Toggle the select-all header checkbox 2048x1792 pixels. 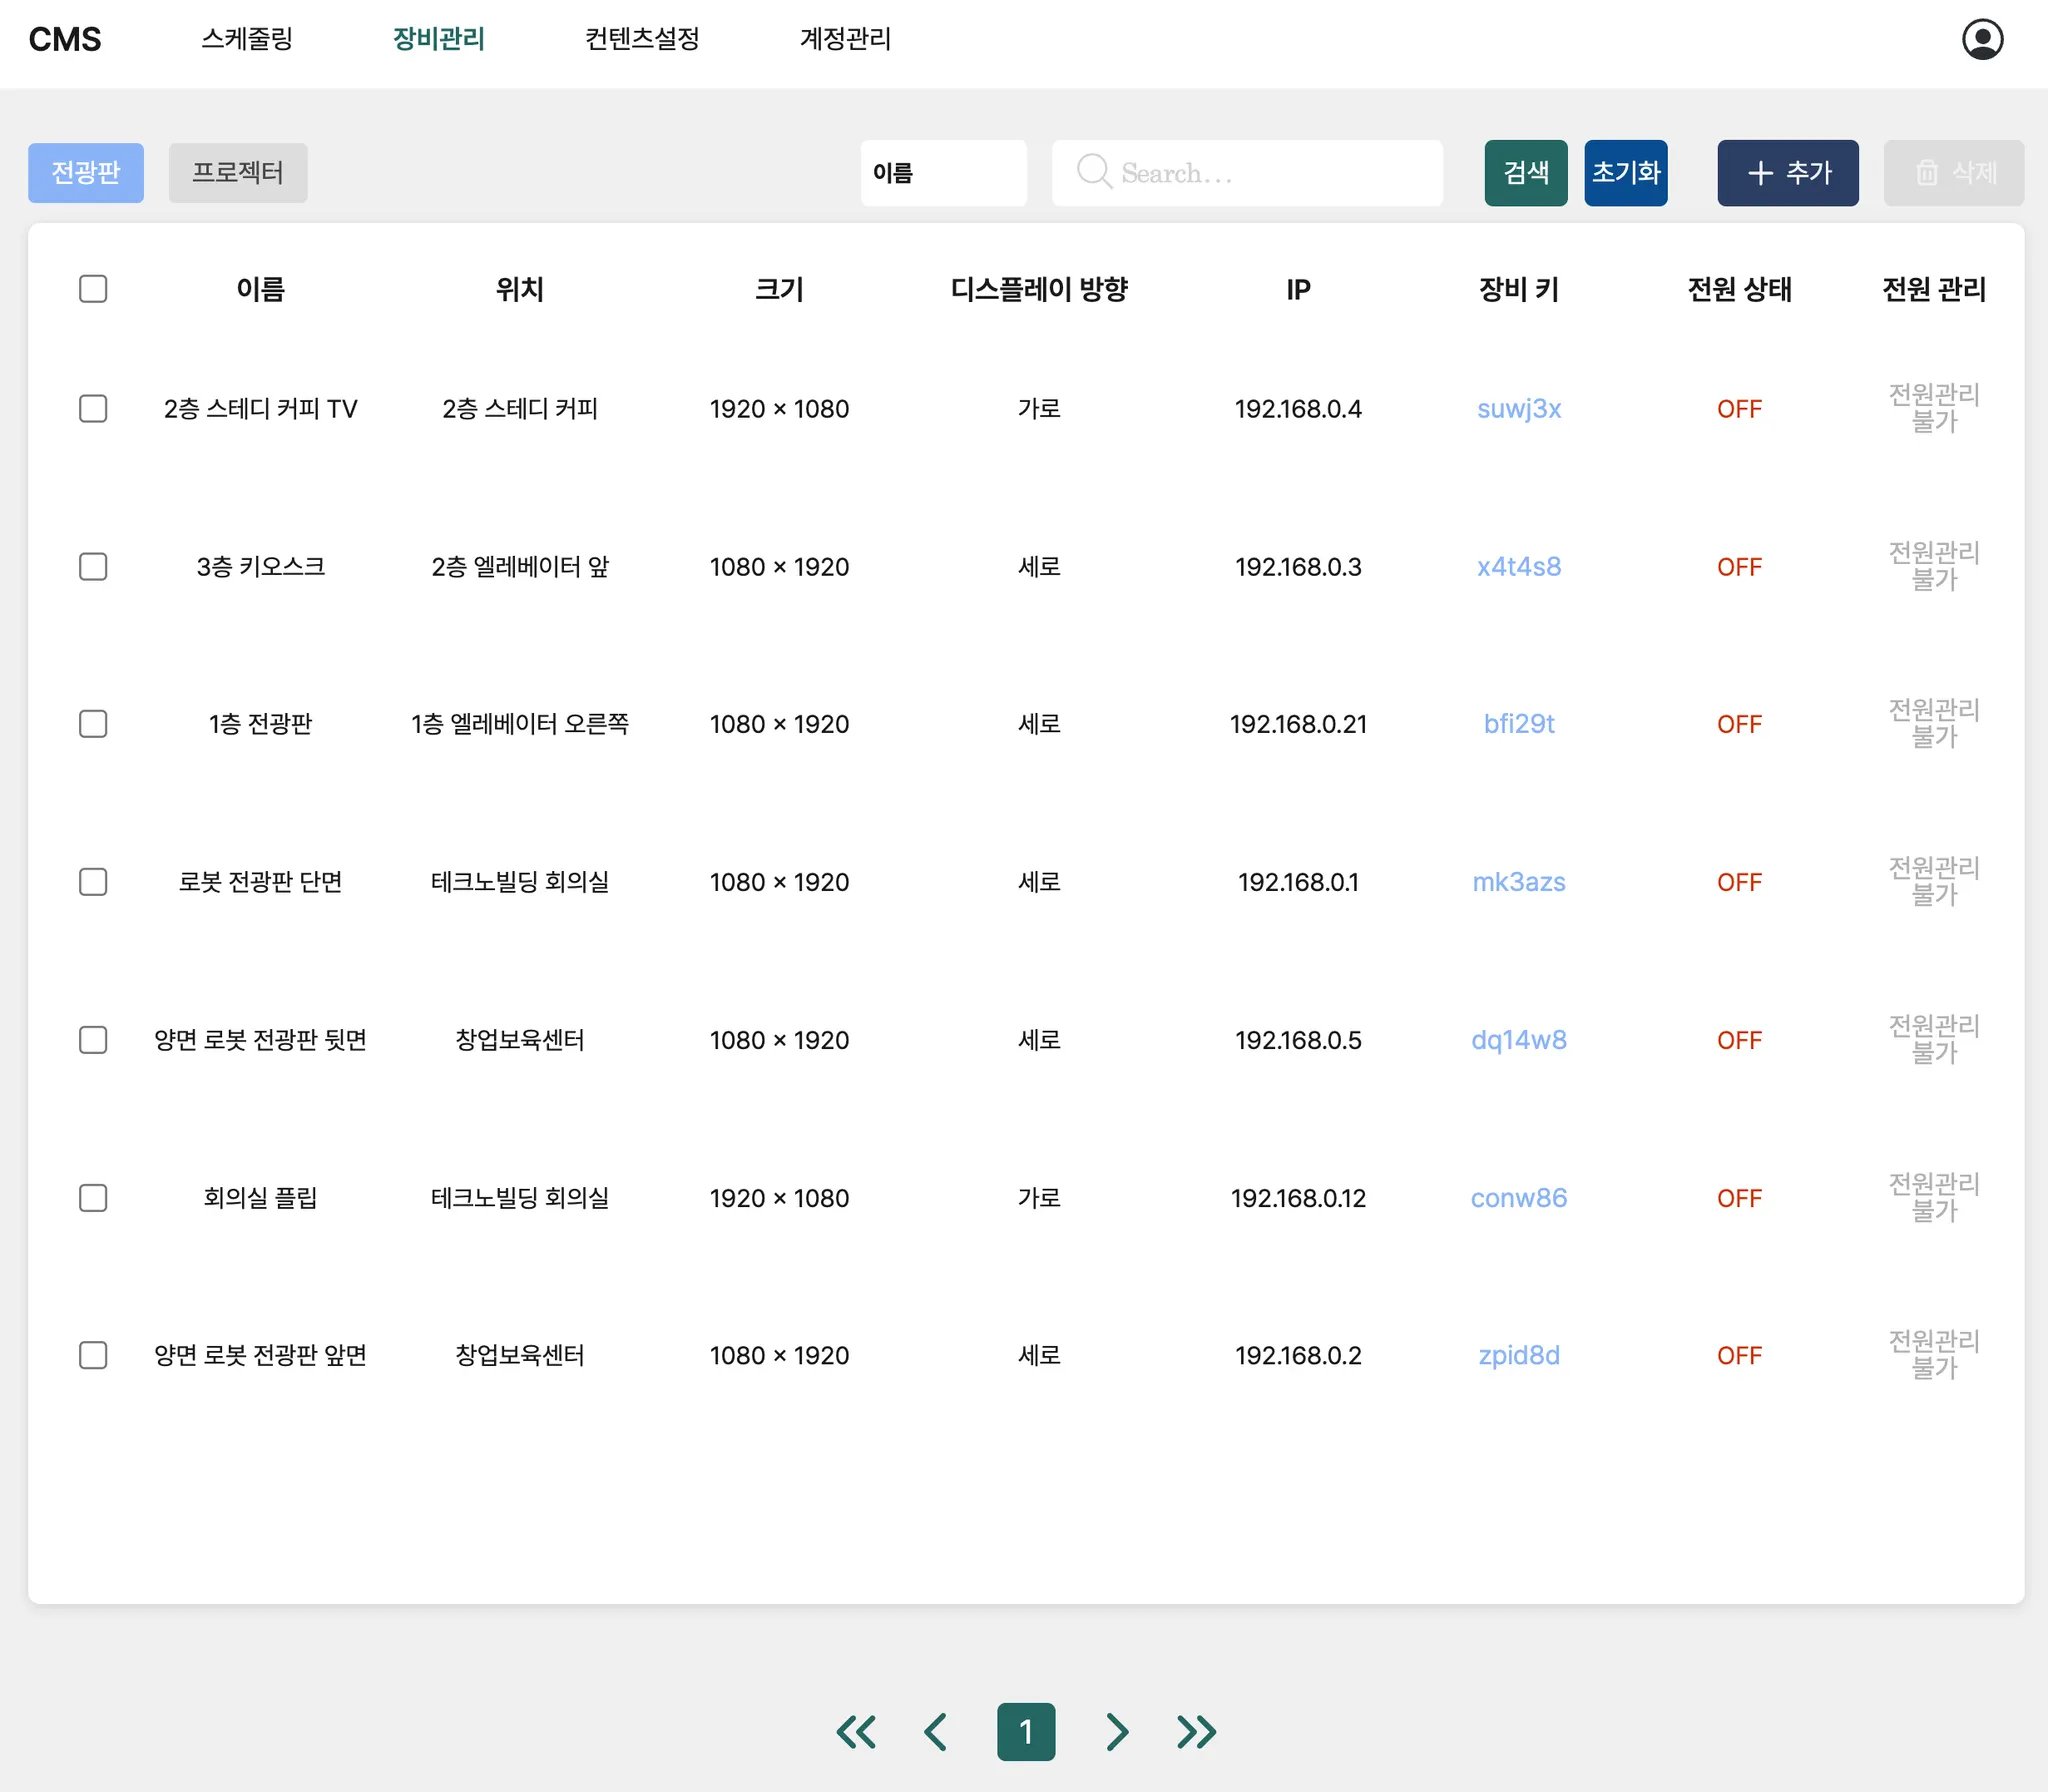93,289
